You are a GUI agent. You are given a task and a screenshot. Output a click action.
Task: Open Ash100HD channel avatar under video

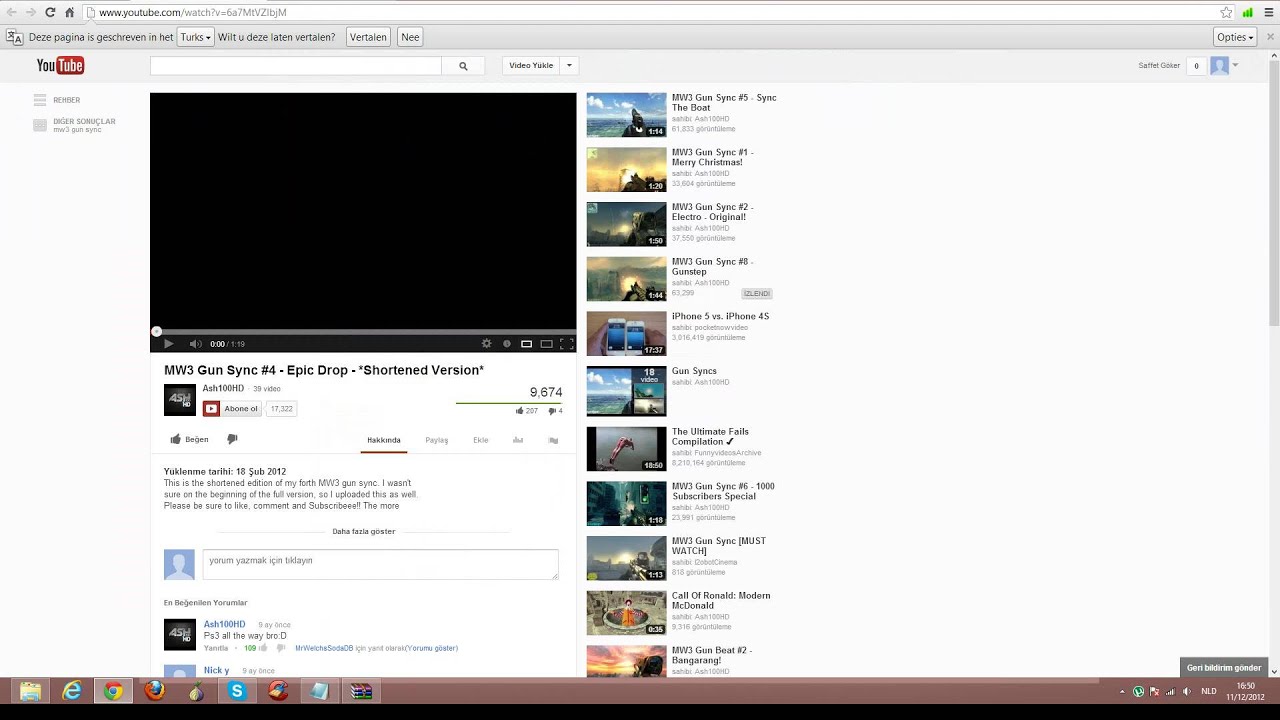tap(180, 399)
